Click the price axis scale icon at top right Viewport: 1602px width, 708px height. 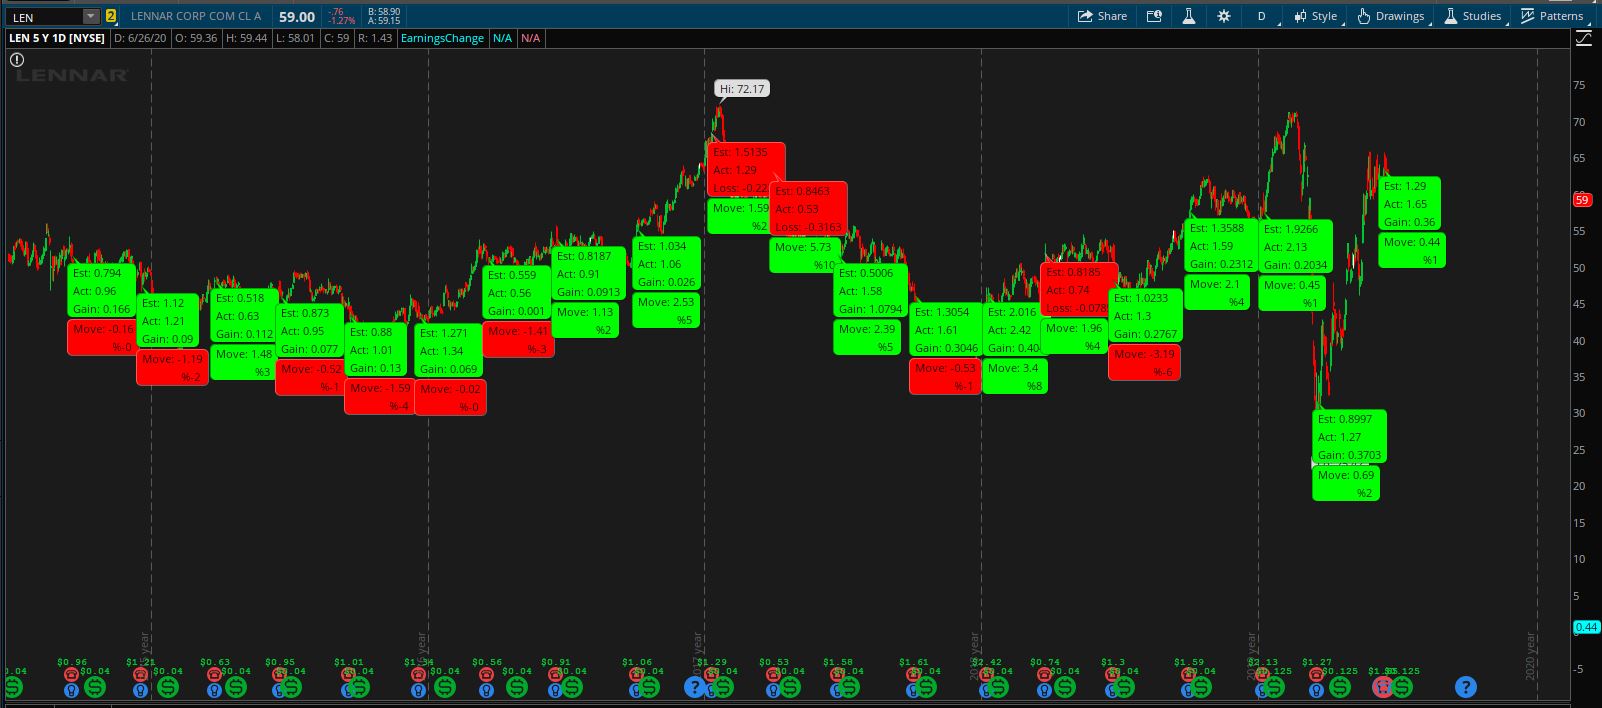(1584, 38)
